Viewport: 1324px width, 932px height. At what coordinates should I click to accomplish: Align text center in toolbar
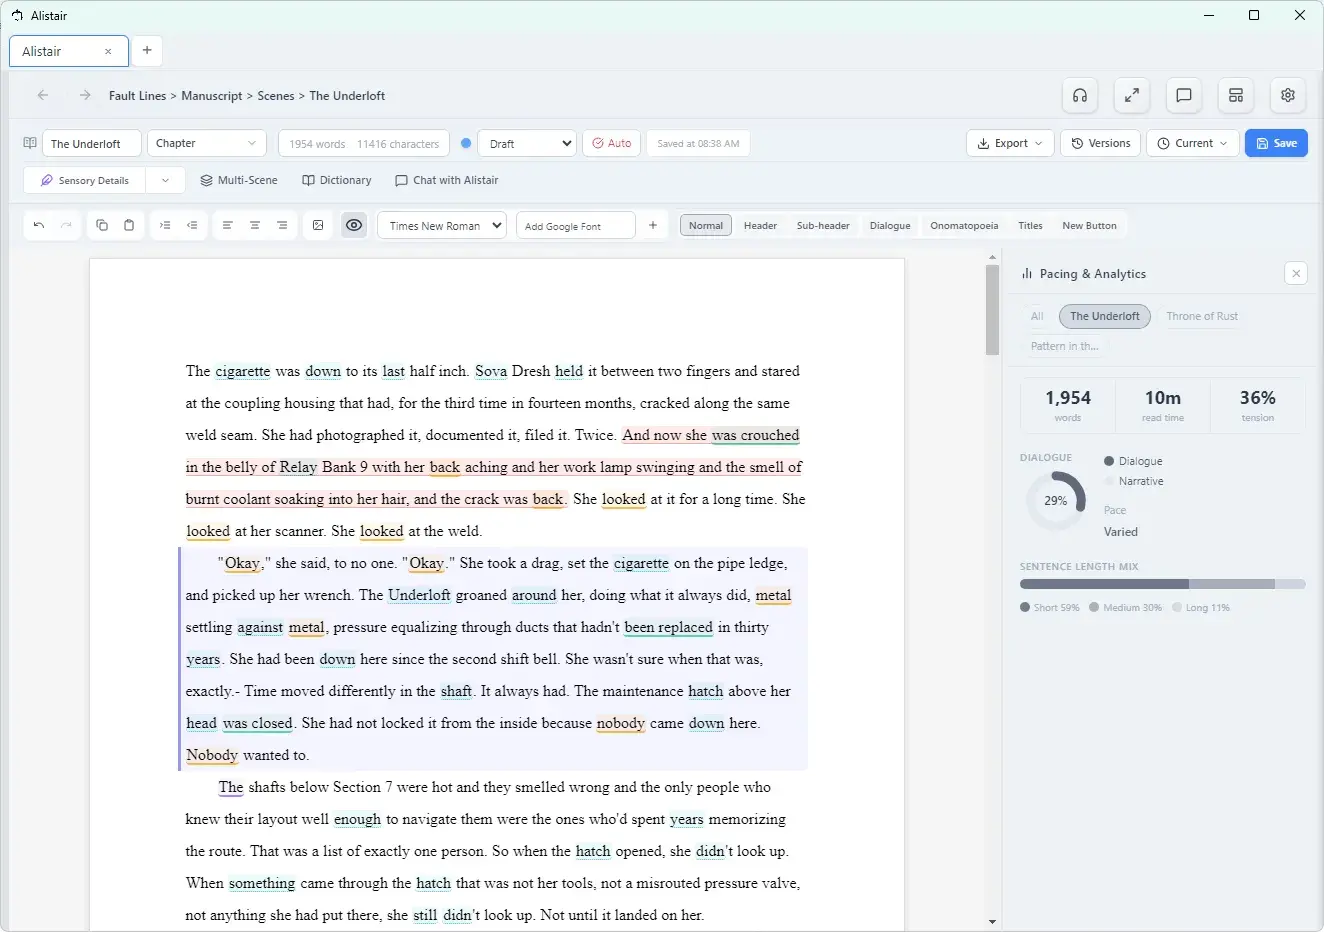pos(255,225)
